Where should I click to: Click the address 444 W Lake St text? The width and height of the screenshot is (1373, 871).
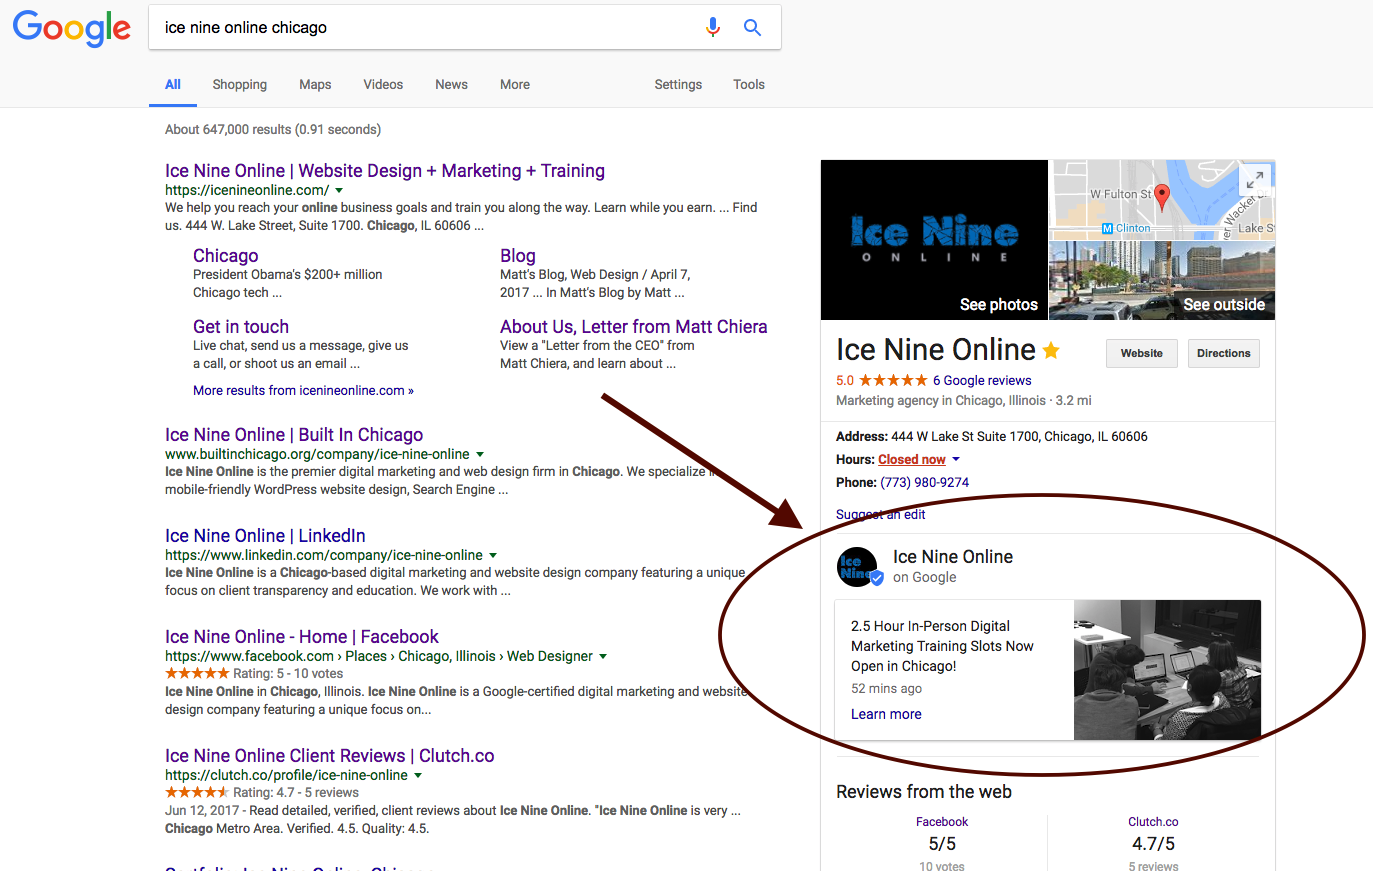(x=1019, y=437)
